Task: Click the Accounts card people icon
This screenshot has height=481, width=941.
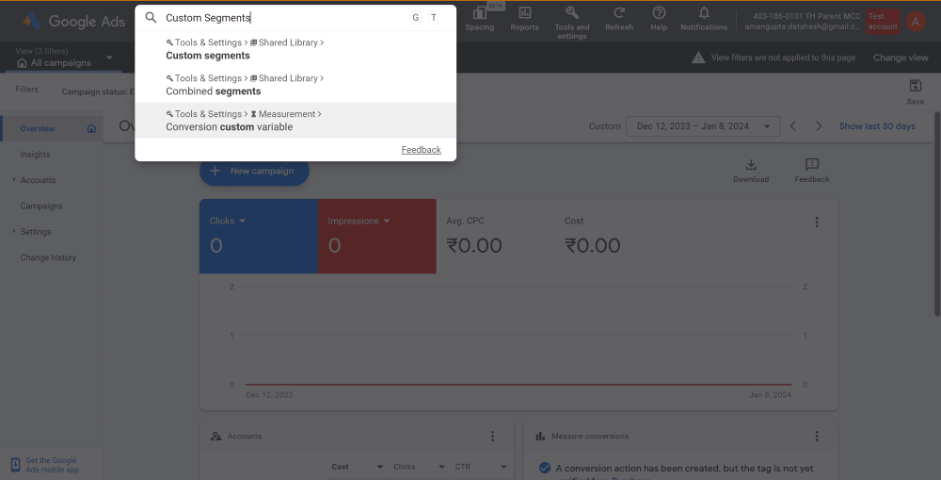Action: click(216, 436)
